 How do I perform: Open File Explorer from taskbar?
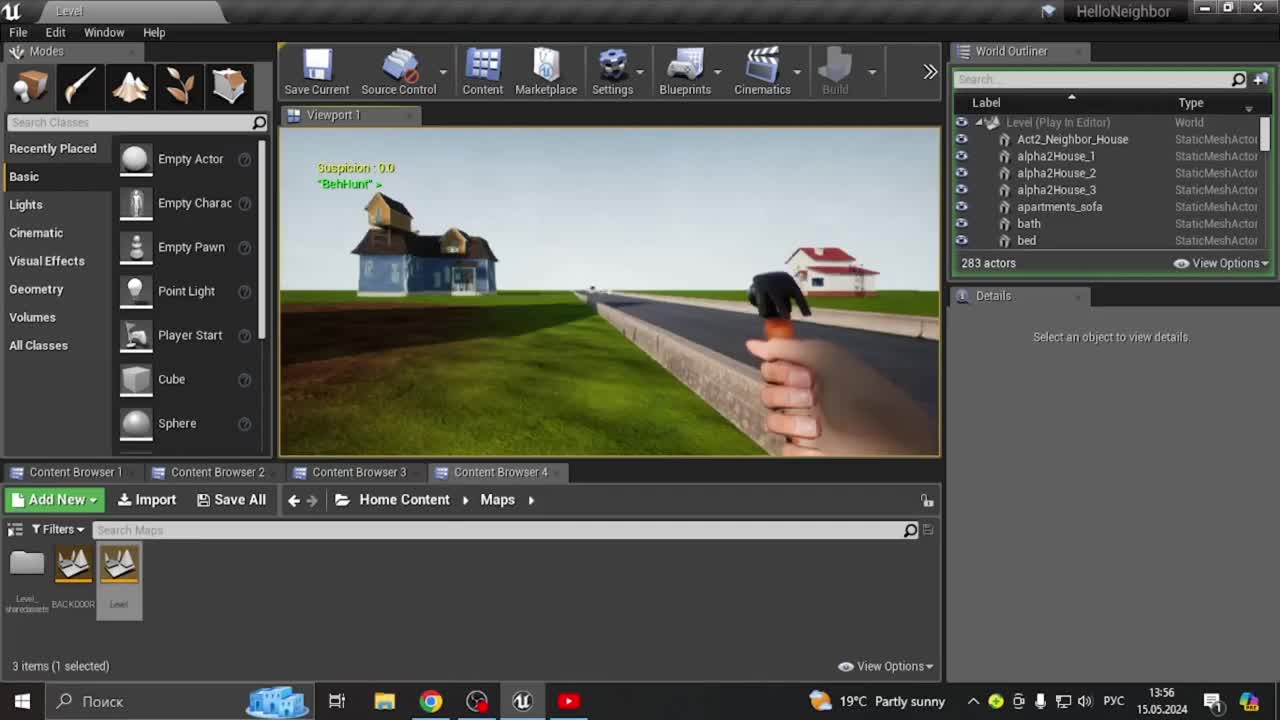(x=385, y=701)
